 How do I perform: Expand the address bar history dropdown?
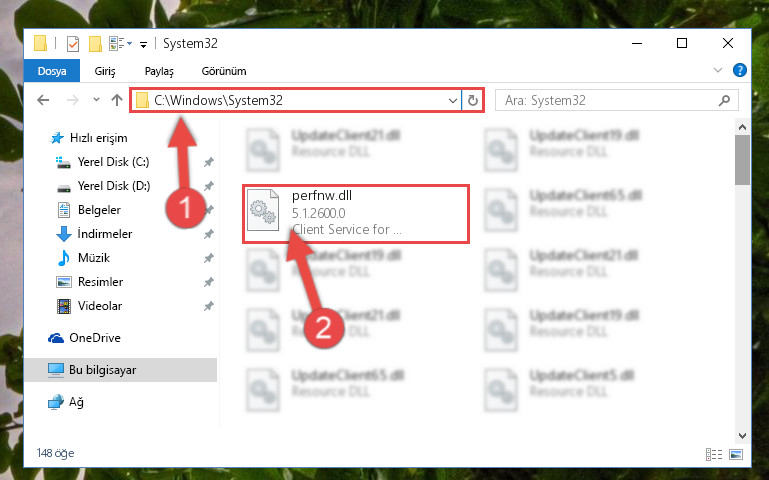coord(452,101)
